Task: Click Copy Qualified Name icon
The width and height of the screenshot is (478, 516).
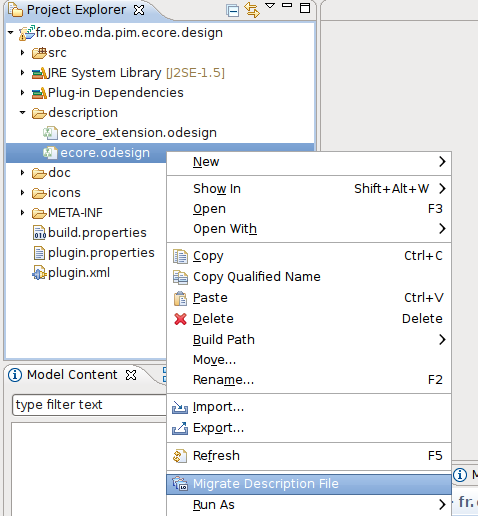Action: [x=180, y=277]
